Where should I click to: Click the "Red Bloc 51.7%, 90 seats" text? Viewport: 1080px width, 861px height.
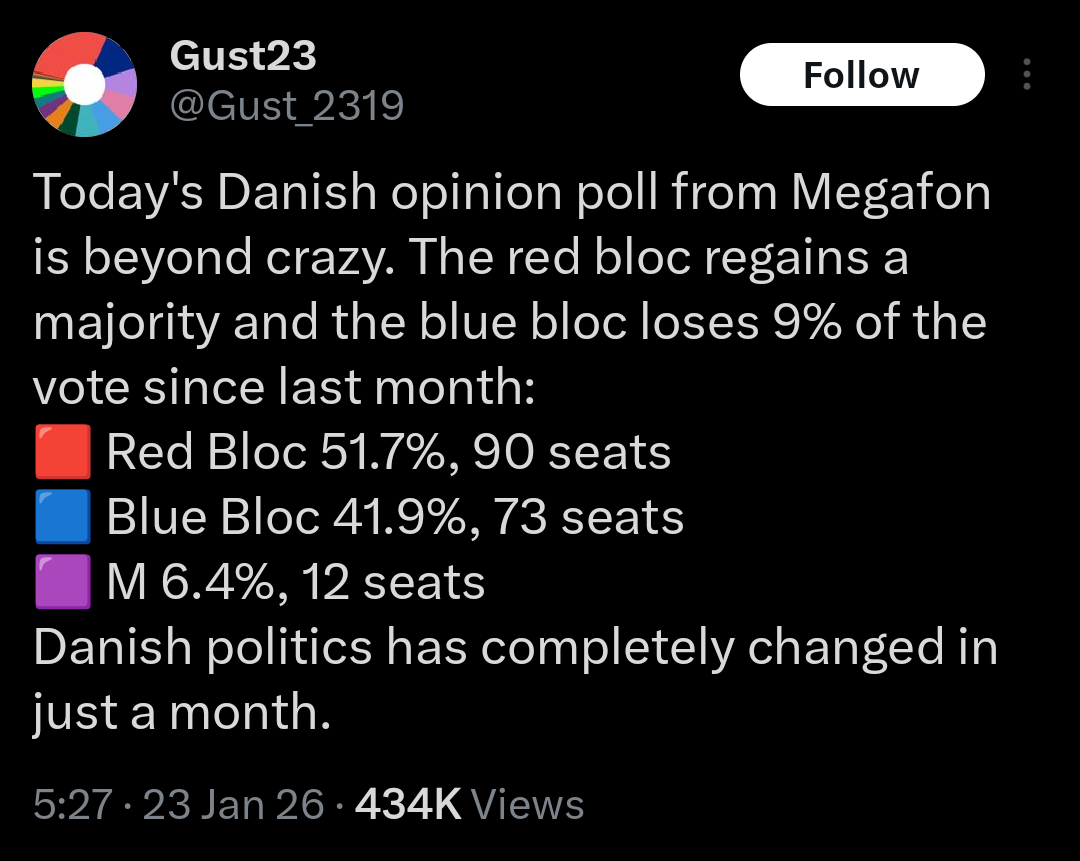(x=388, y=453)
